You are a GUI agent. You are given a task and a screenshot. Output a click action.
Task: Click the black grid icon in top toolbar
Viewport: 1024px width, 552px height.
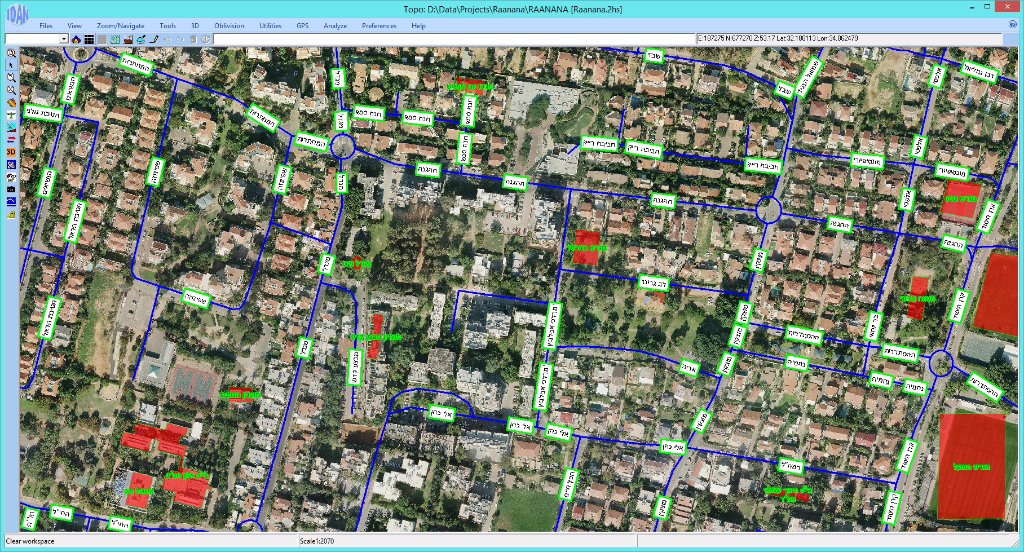[89, 39]
